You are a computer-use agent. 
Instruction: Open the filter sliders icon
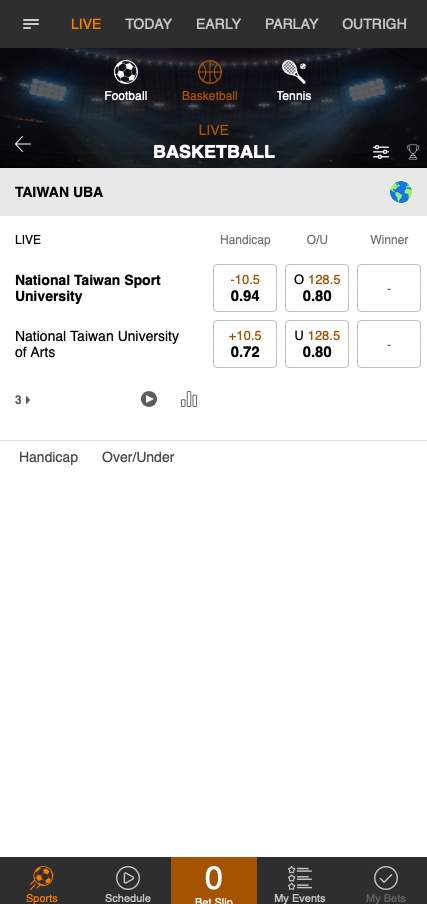pyautogui.click(x=381, y=152)
